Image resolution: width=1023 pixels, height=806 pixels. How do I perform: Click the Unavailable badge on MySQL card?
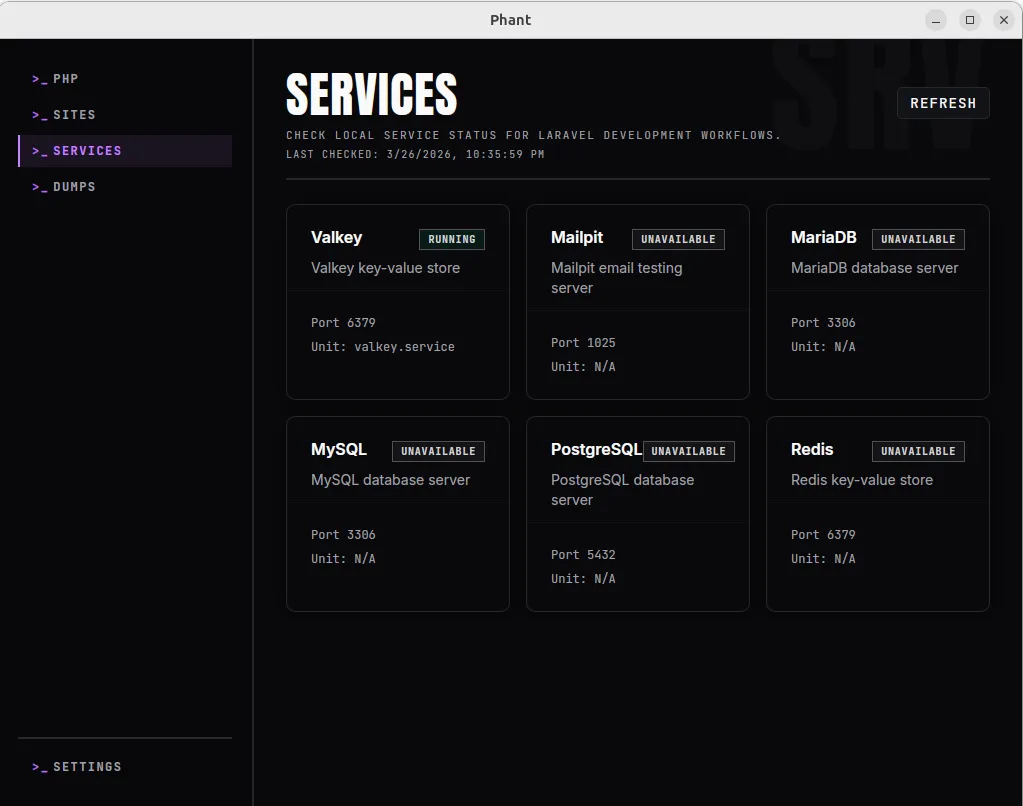(438, 452)
